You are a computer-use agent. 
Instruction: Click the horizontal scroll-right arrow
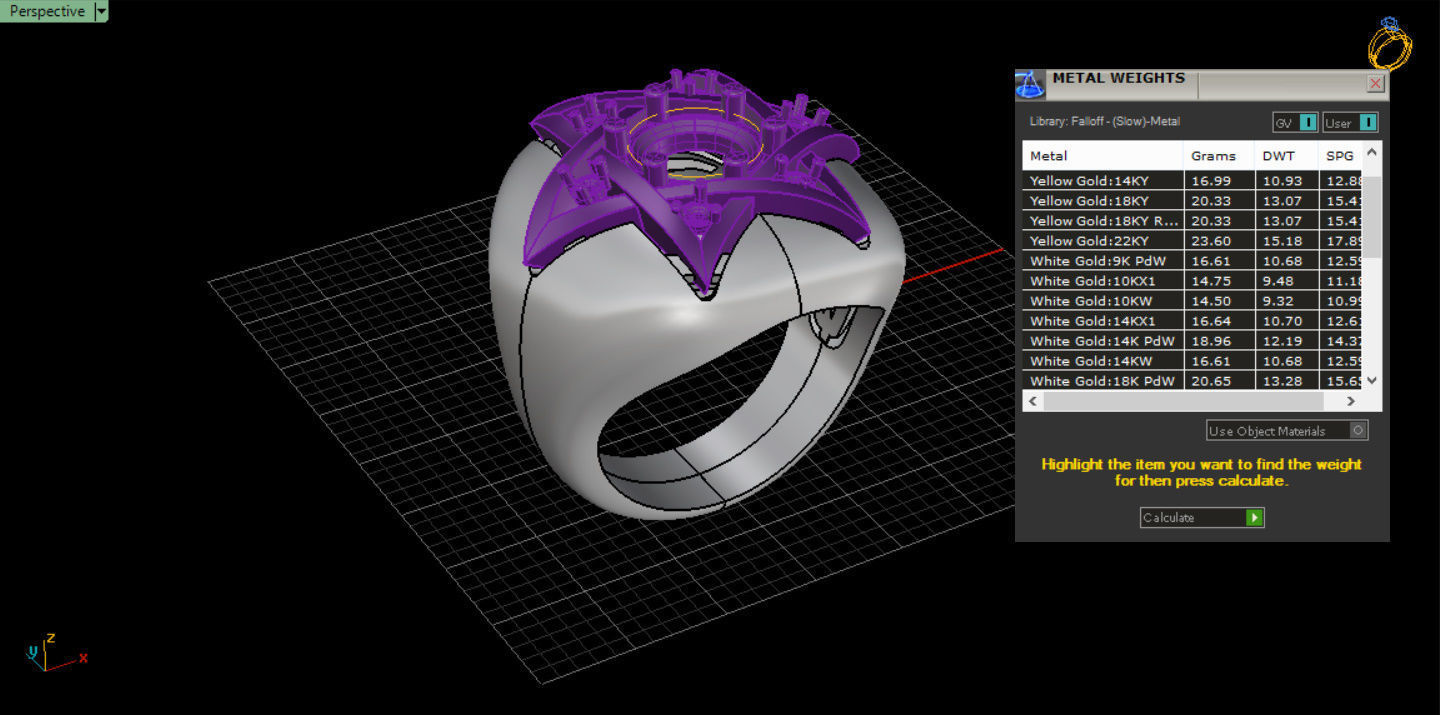1351,401
